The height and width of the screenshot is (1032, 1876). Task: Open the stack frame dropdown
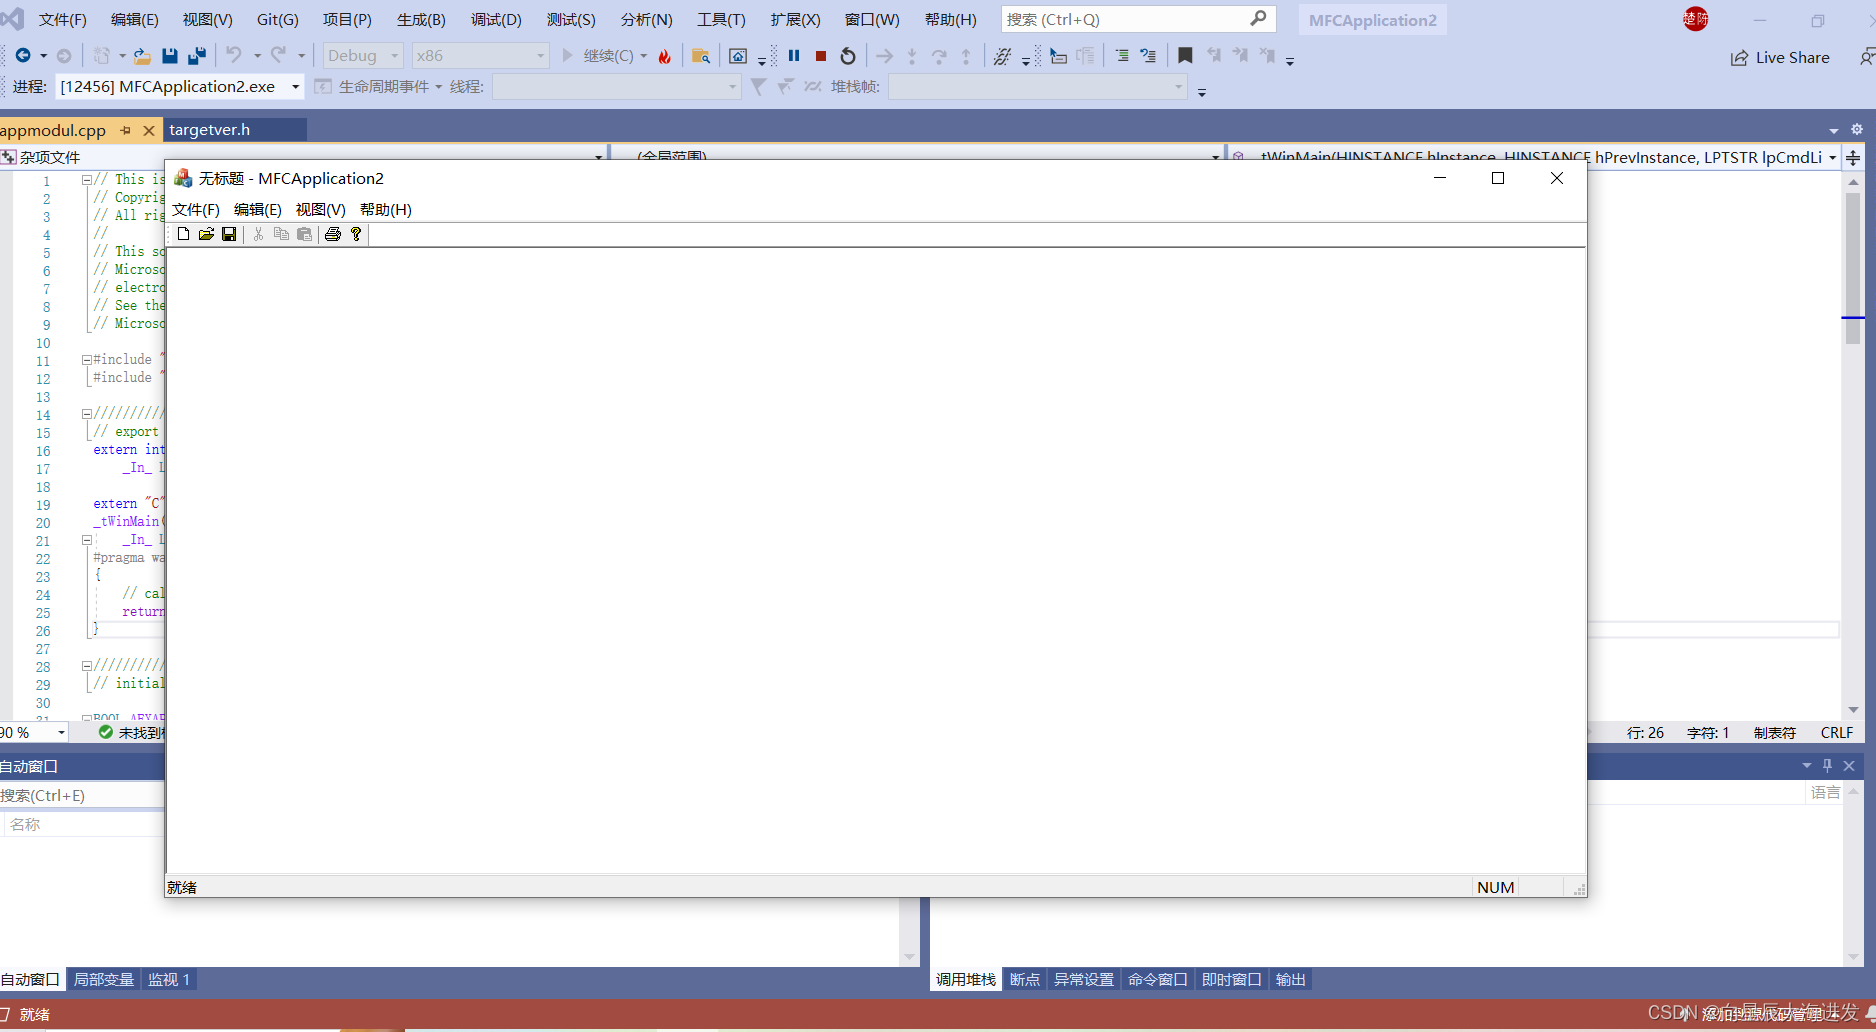tap(1037, 87)
